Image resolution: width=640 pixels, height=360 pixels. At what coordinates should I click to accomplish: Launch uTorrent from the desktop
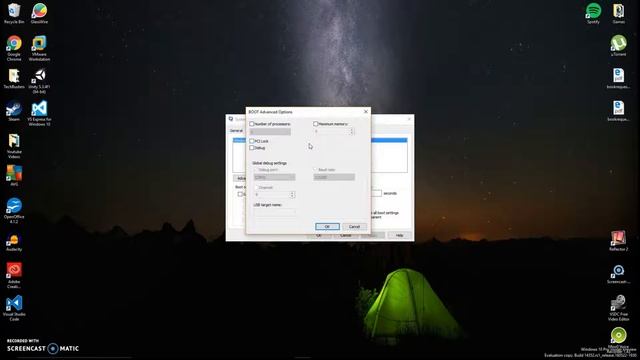[618, 45]
